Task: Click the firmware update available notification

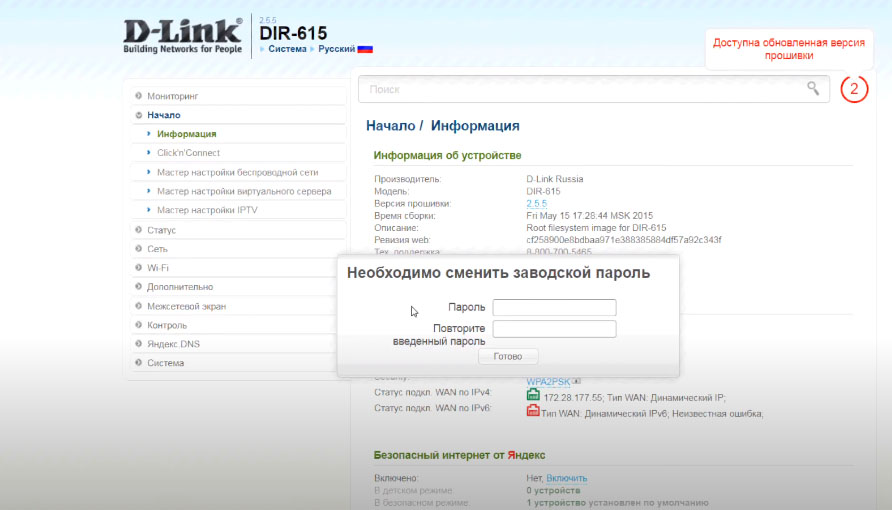Action: click(788, 49)
